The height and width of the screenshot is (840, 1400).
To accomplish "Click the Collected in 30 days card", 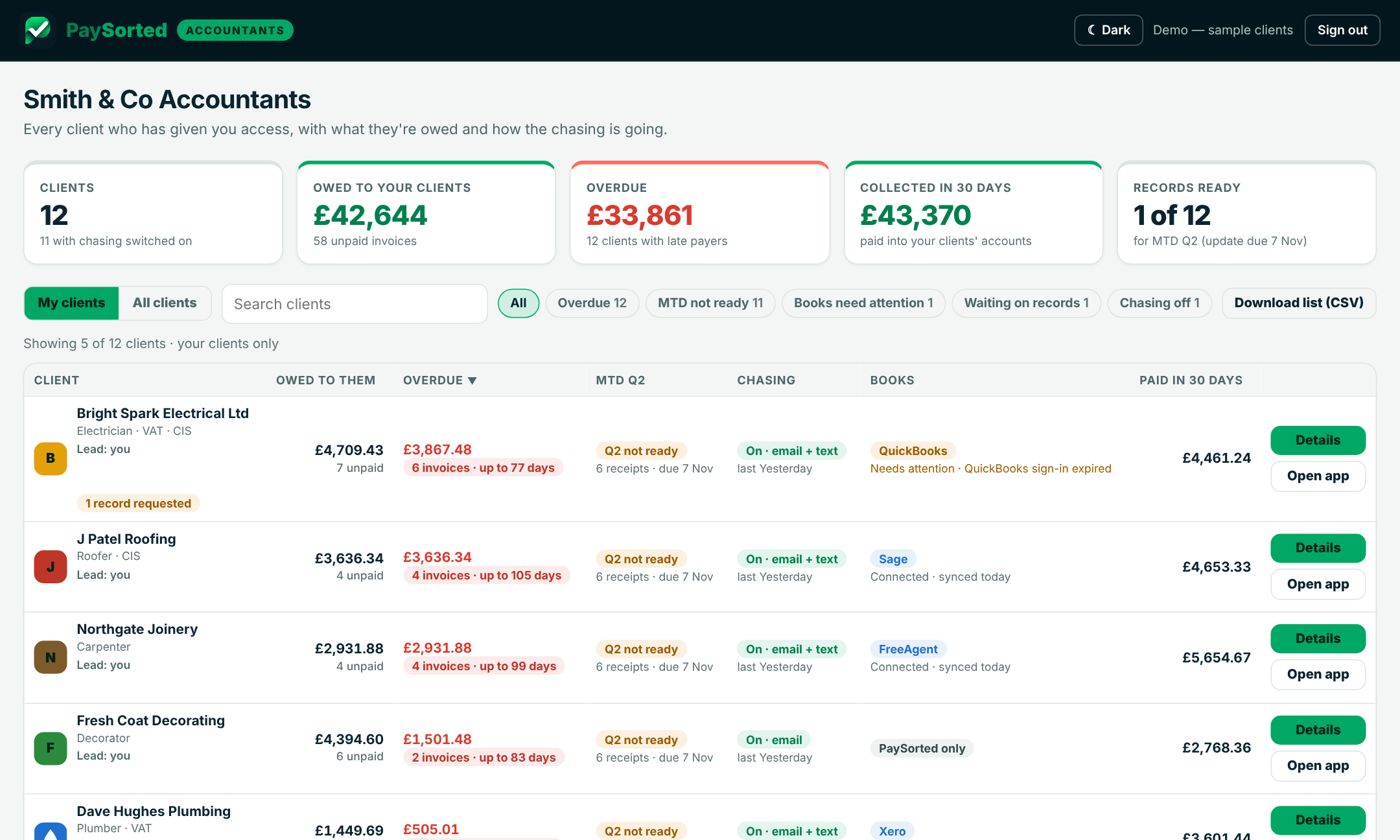I will click(973, 213).
